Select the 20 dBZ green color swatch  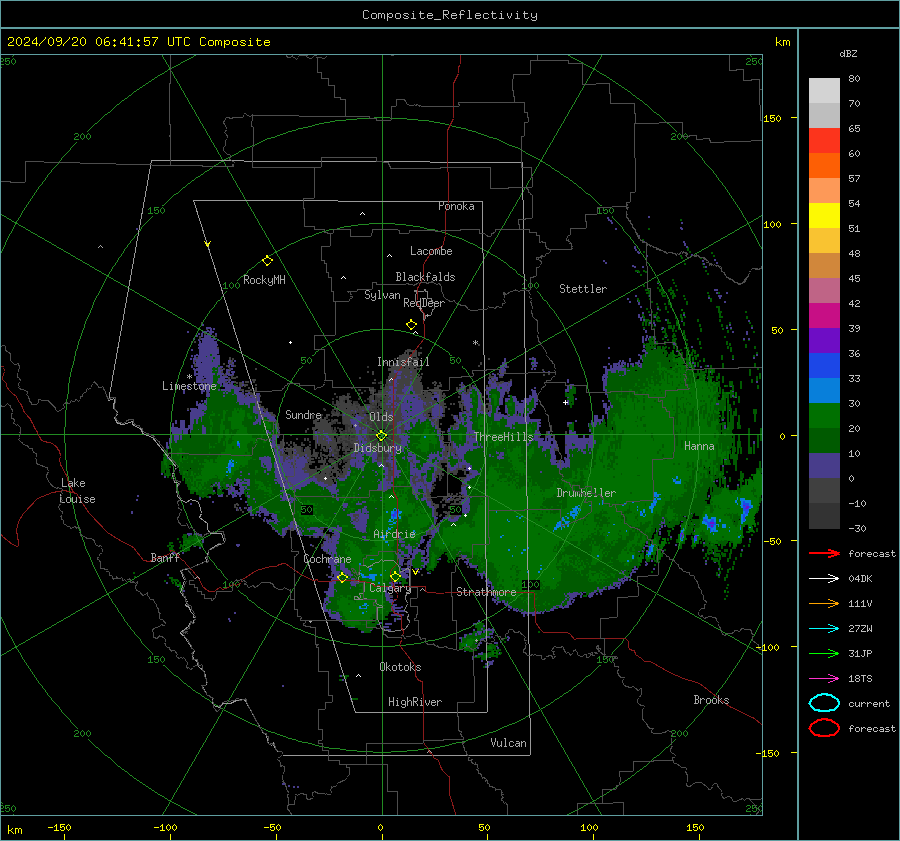point(824,416)
